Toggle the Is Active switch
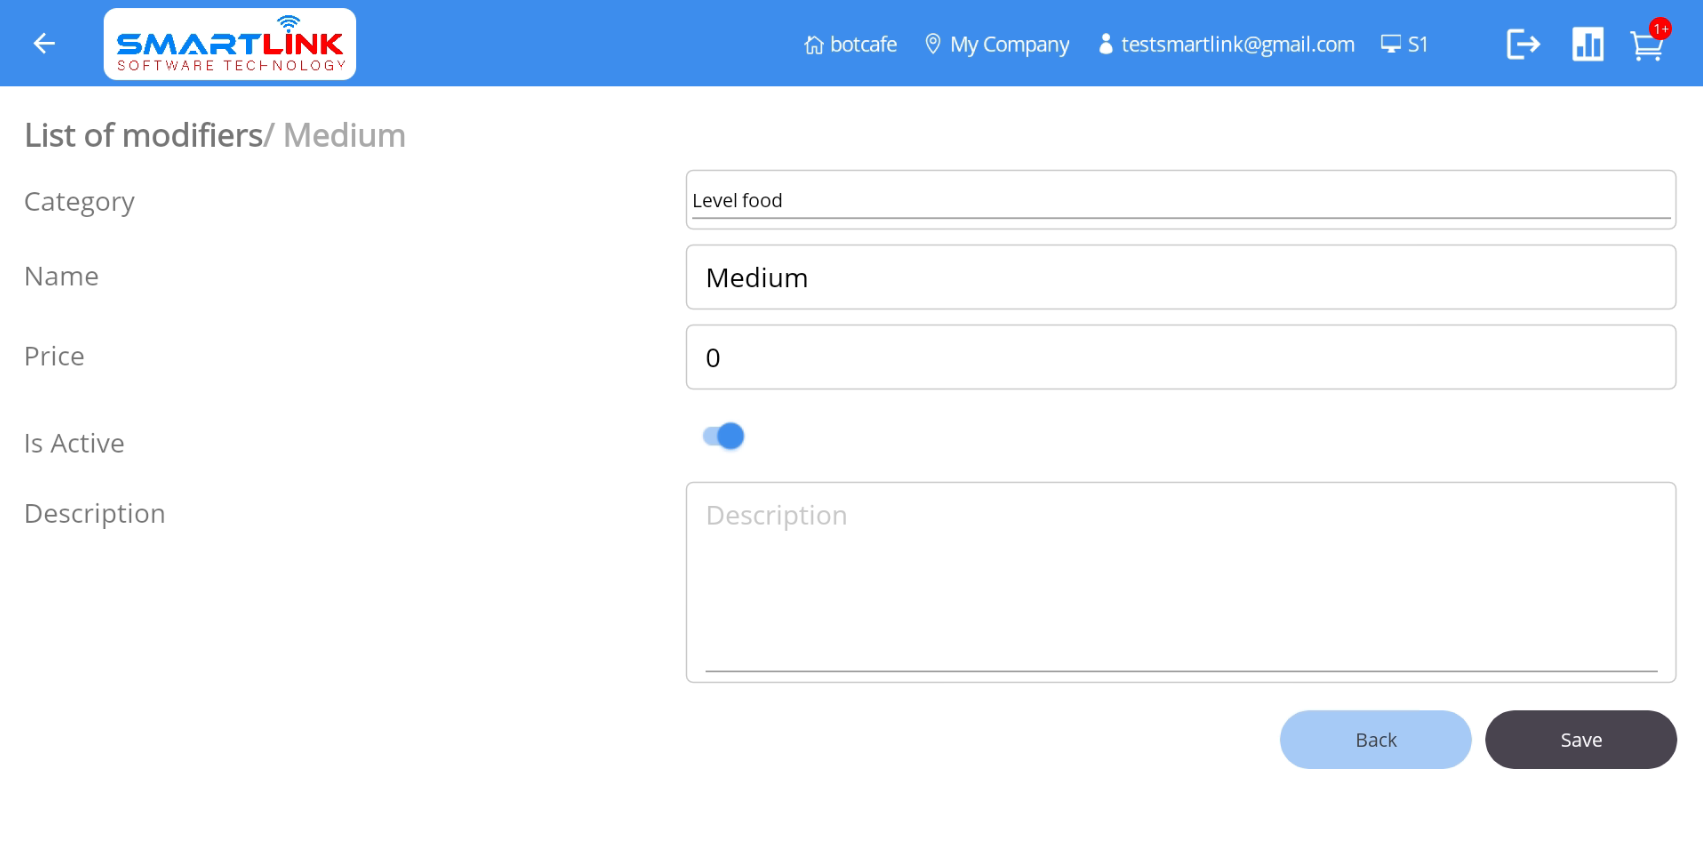1703x862 pixels. 723,436
